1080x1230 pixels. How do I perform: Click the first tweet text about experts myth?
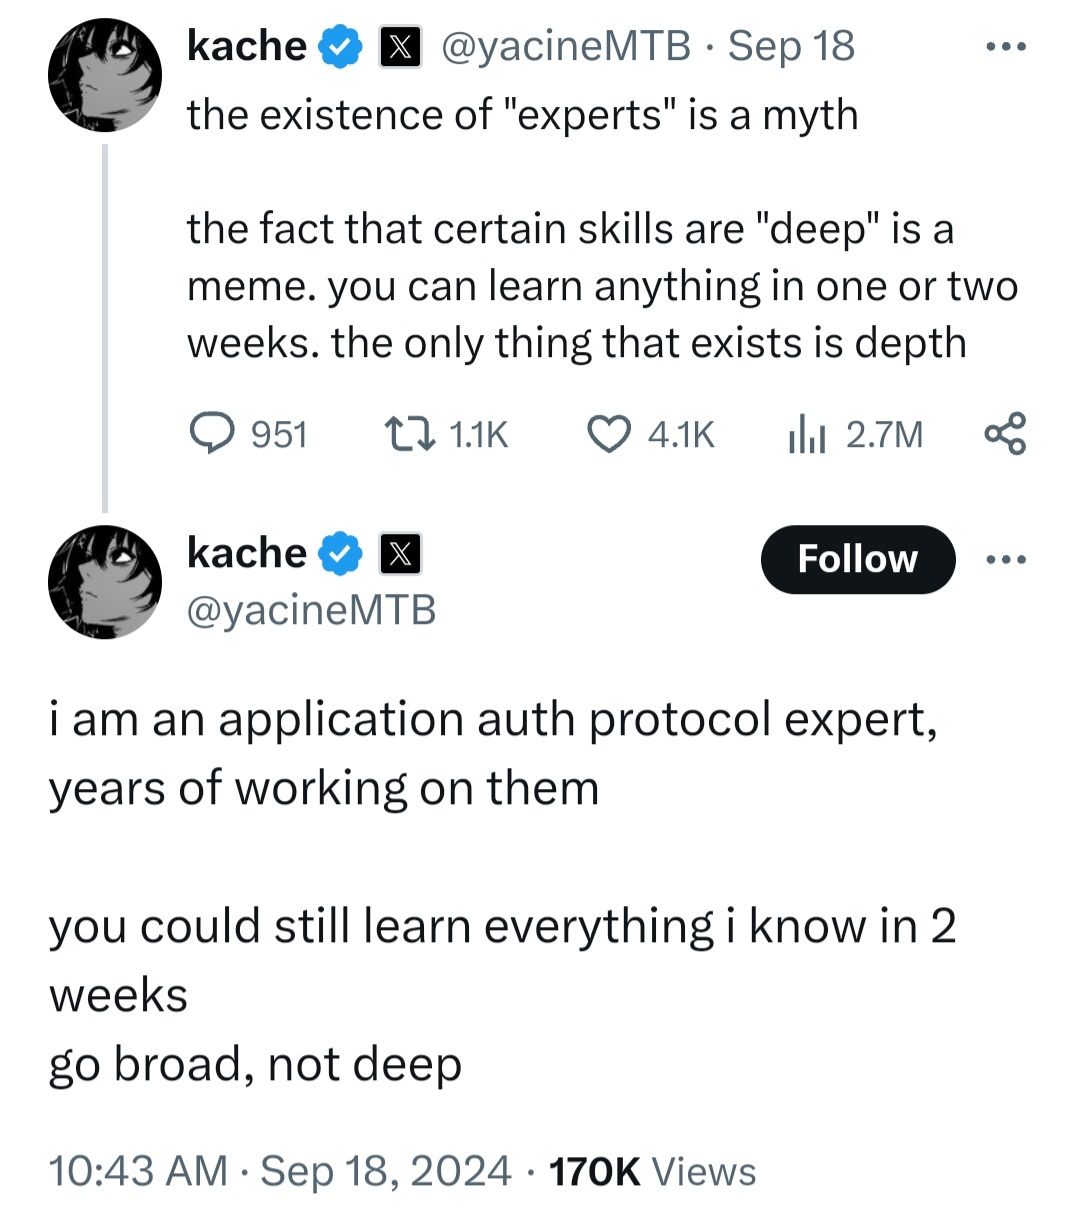pyautogui.click(x=522, y=115)
